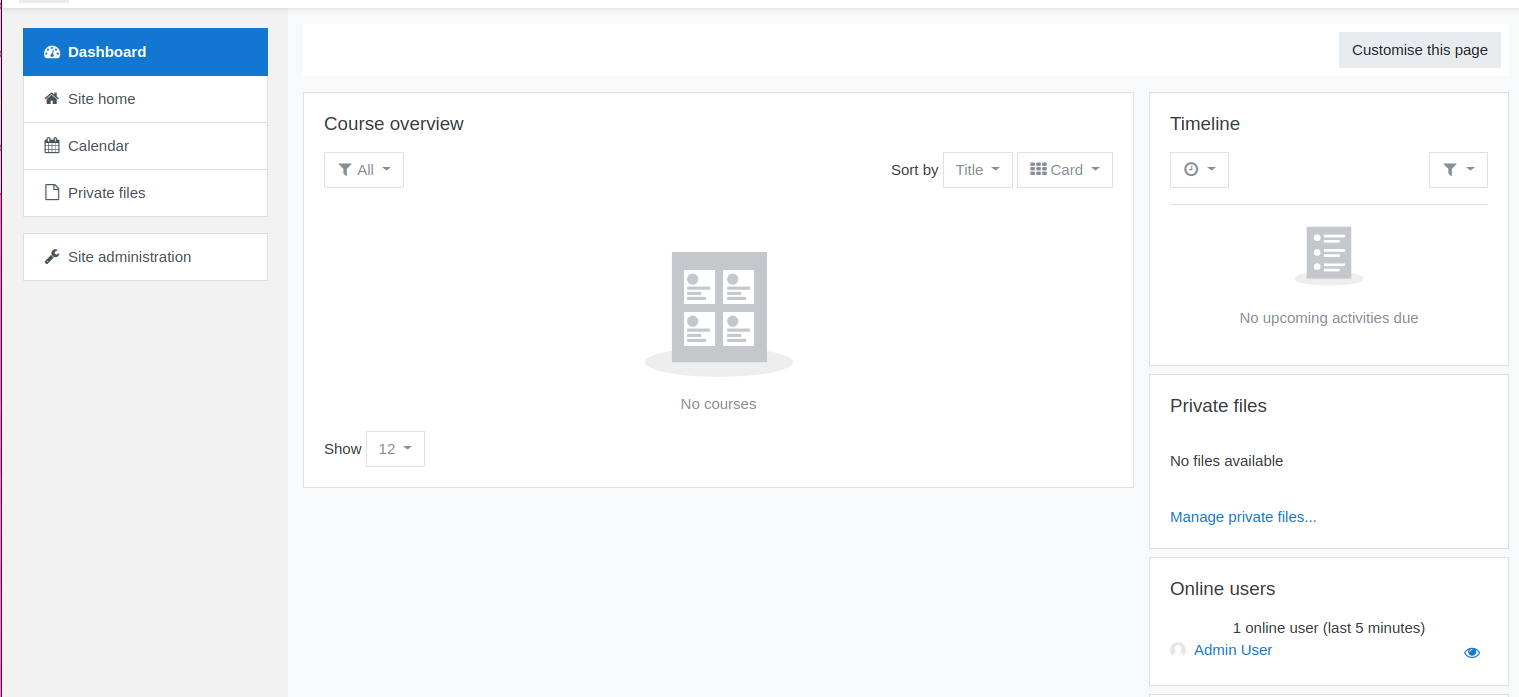Open the Timeline clock date filter dropdown
This screenshot has height=697, width=1519.
(1199, 170)
